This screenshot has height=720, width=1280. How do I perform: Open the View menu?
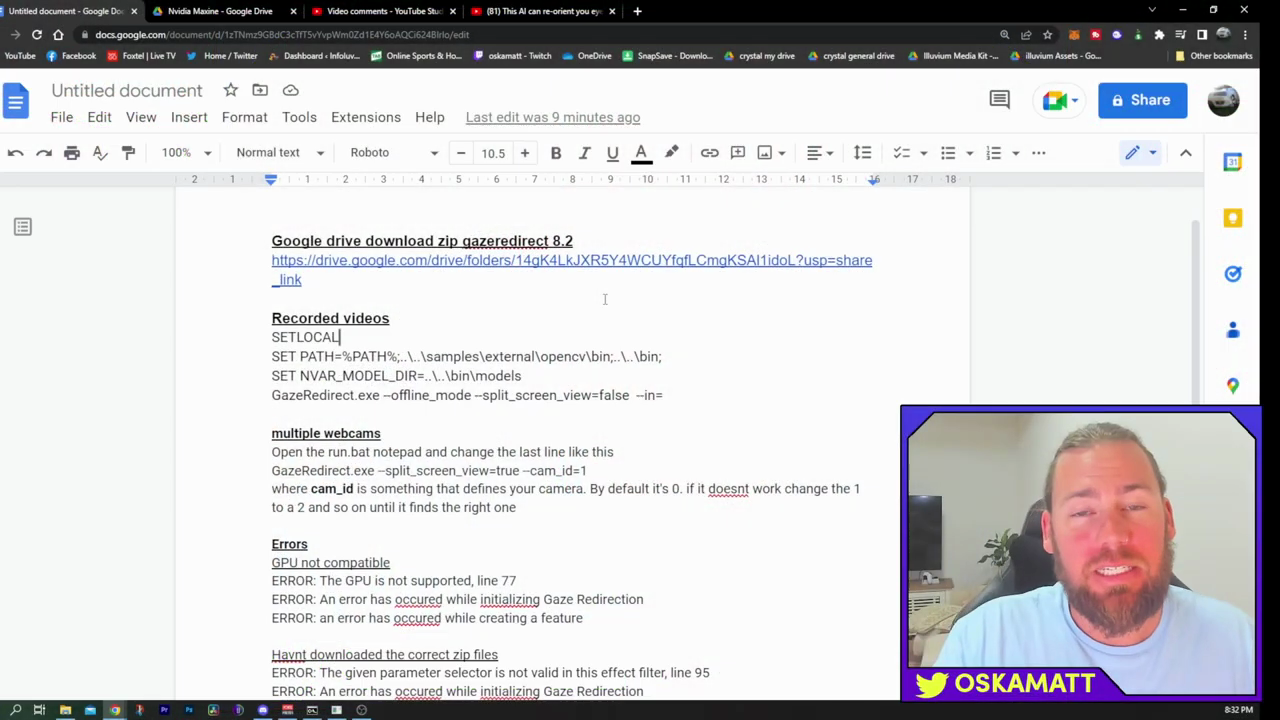tap(141, 117)
